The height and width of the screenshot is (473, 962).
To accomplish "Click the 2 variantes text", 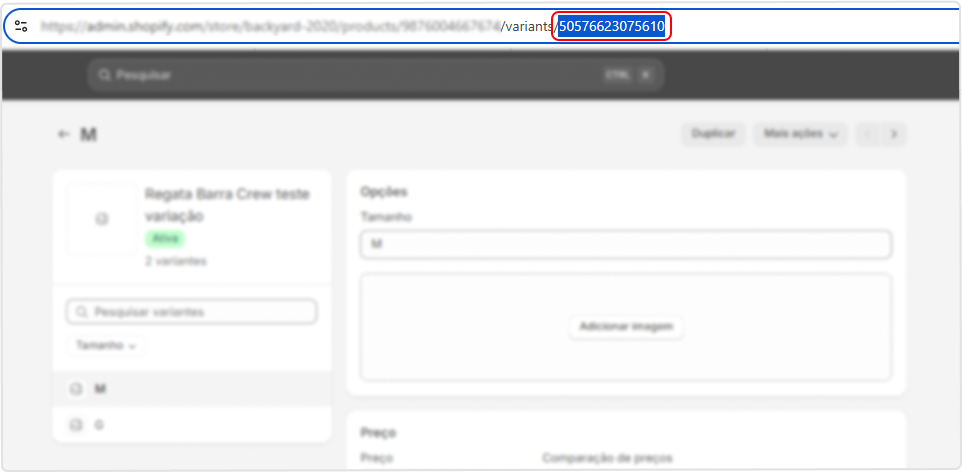I will (x=175, y=261).
